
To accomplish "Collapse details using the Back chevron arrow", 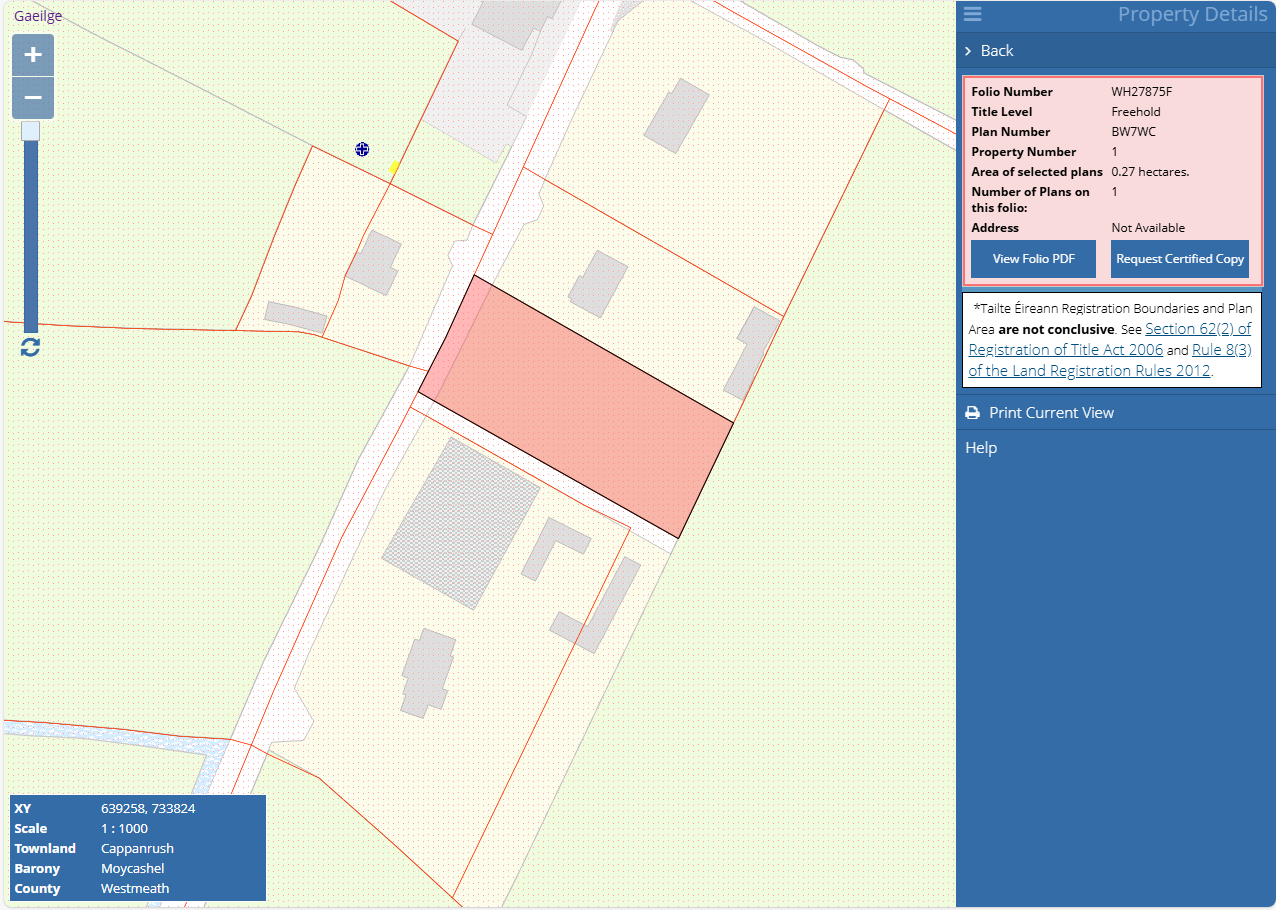I will pyautogui.click(x=968, y=51).
